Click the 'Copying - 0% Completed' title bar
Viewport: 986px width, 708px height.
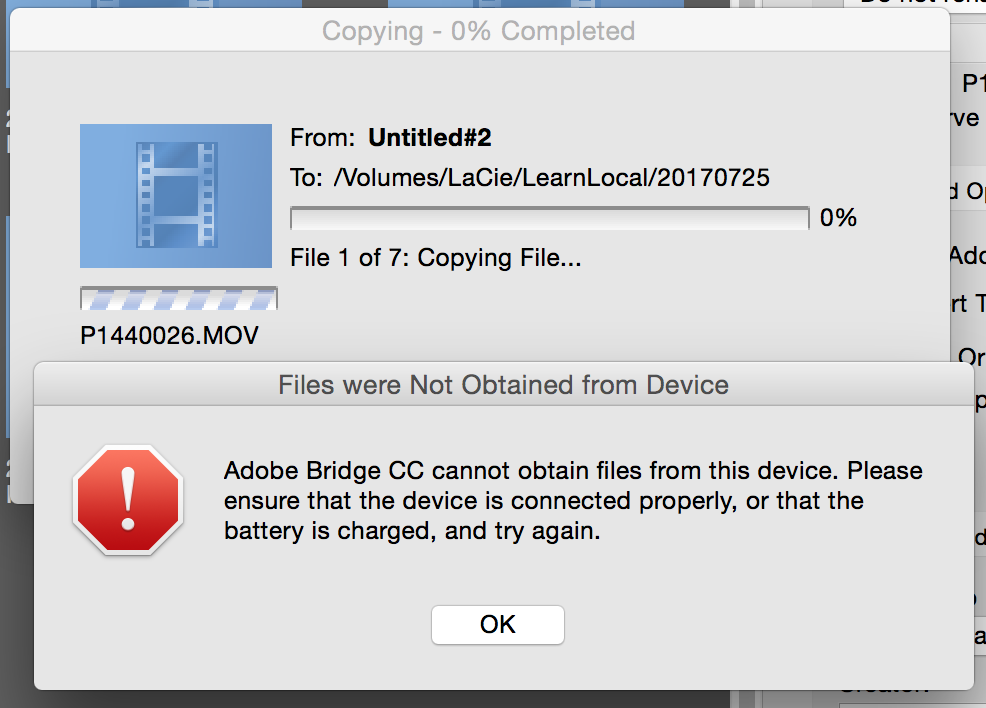479,31
